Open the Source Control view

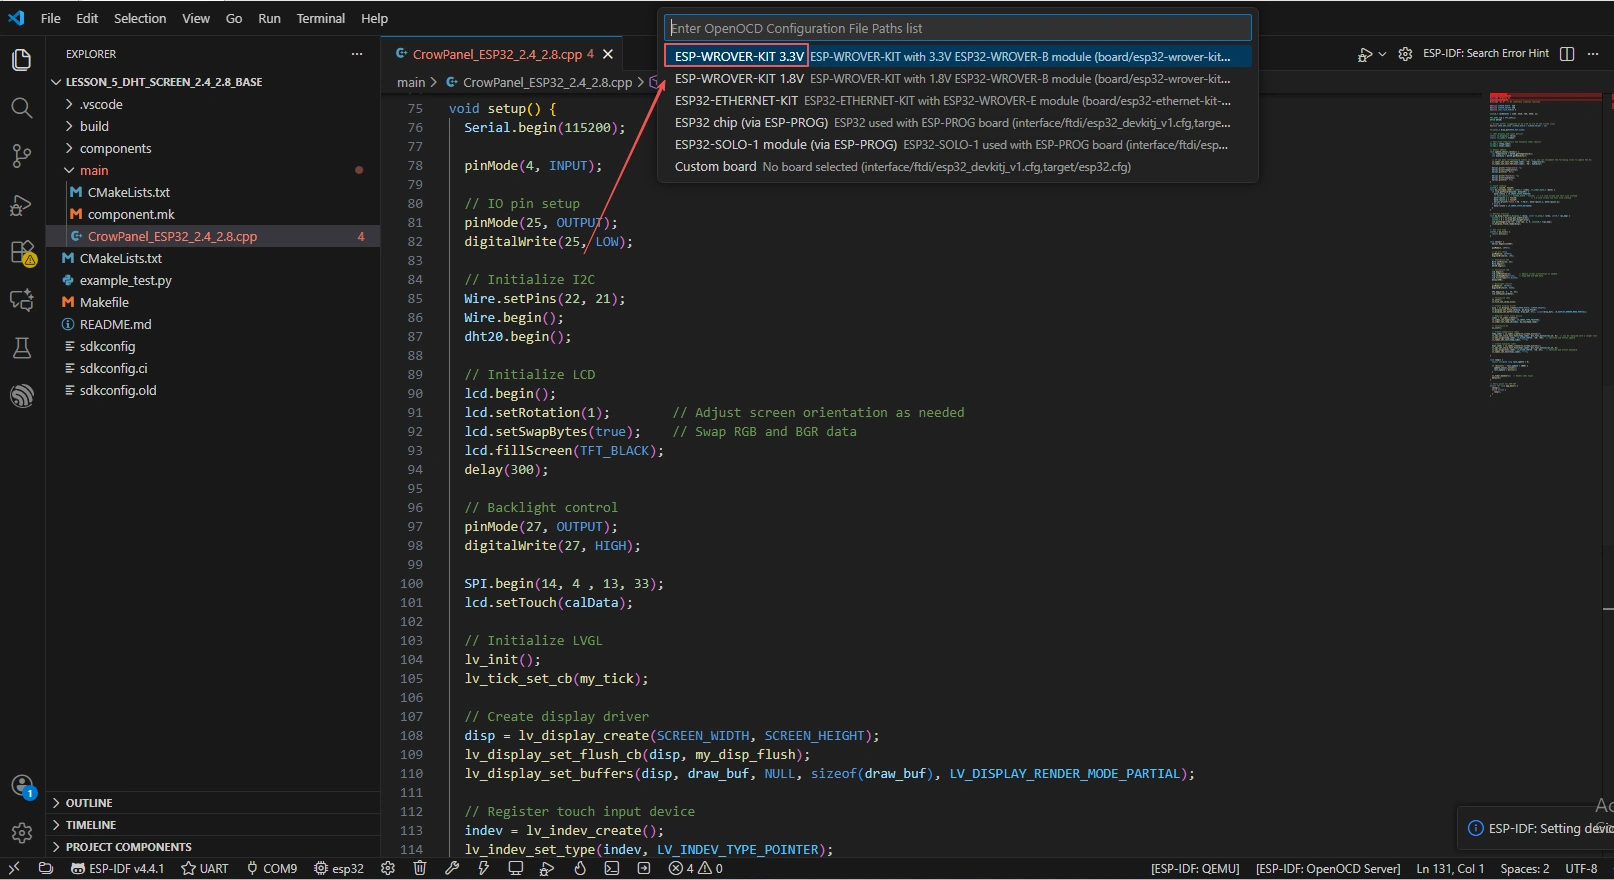(21, 156)
